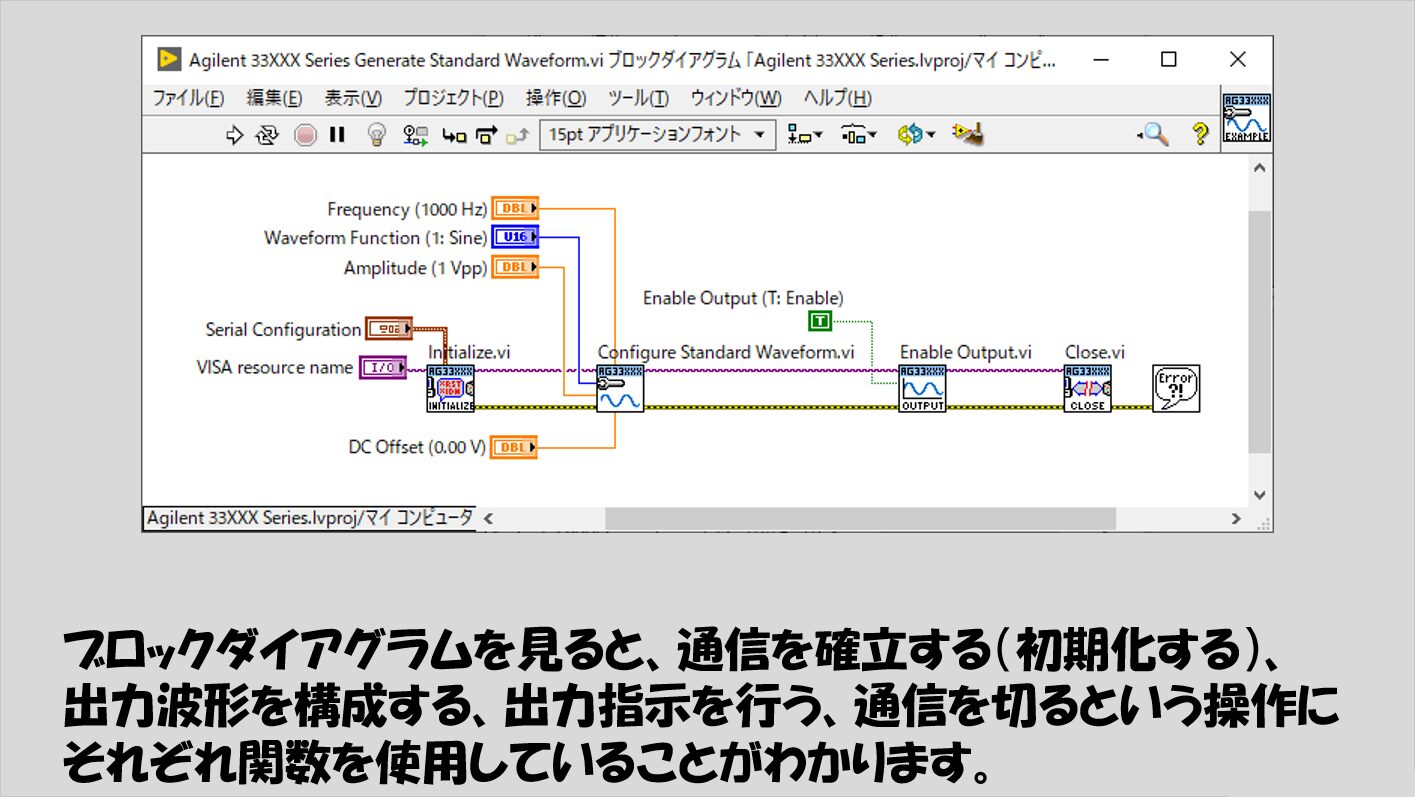
Task: Open Align Objects dropdown
Action: point(805,135)
